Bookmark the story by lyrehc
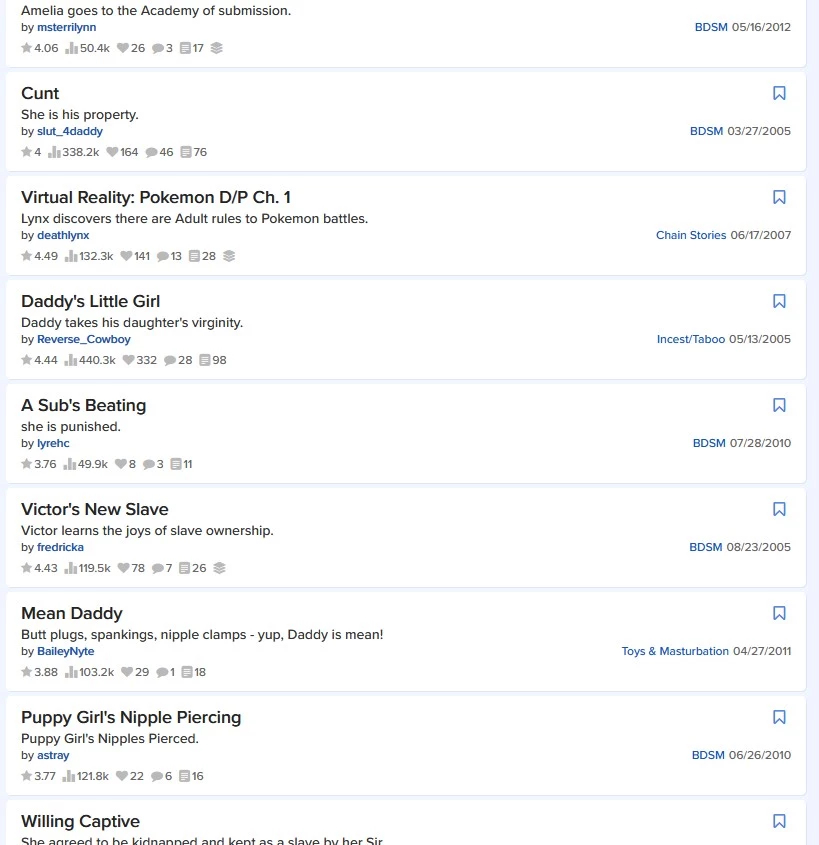Image resolution: width=819 pixels, height=845 pixels. (779, 405)
